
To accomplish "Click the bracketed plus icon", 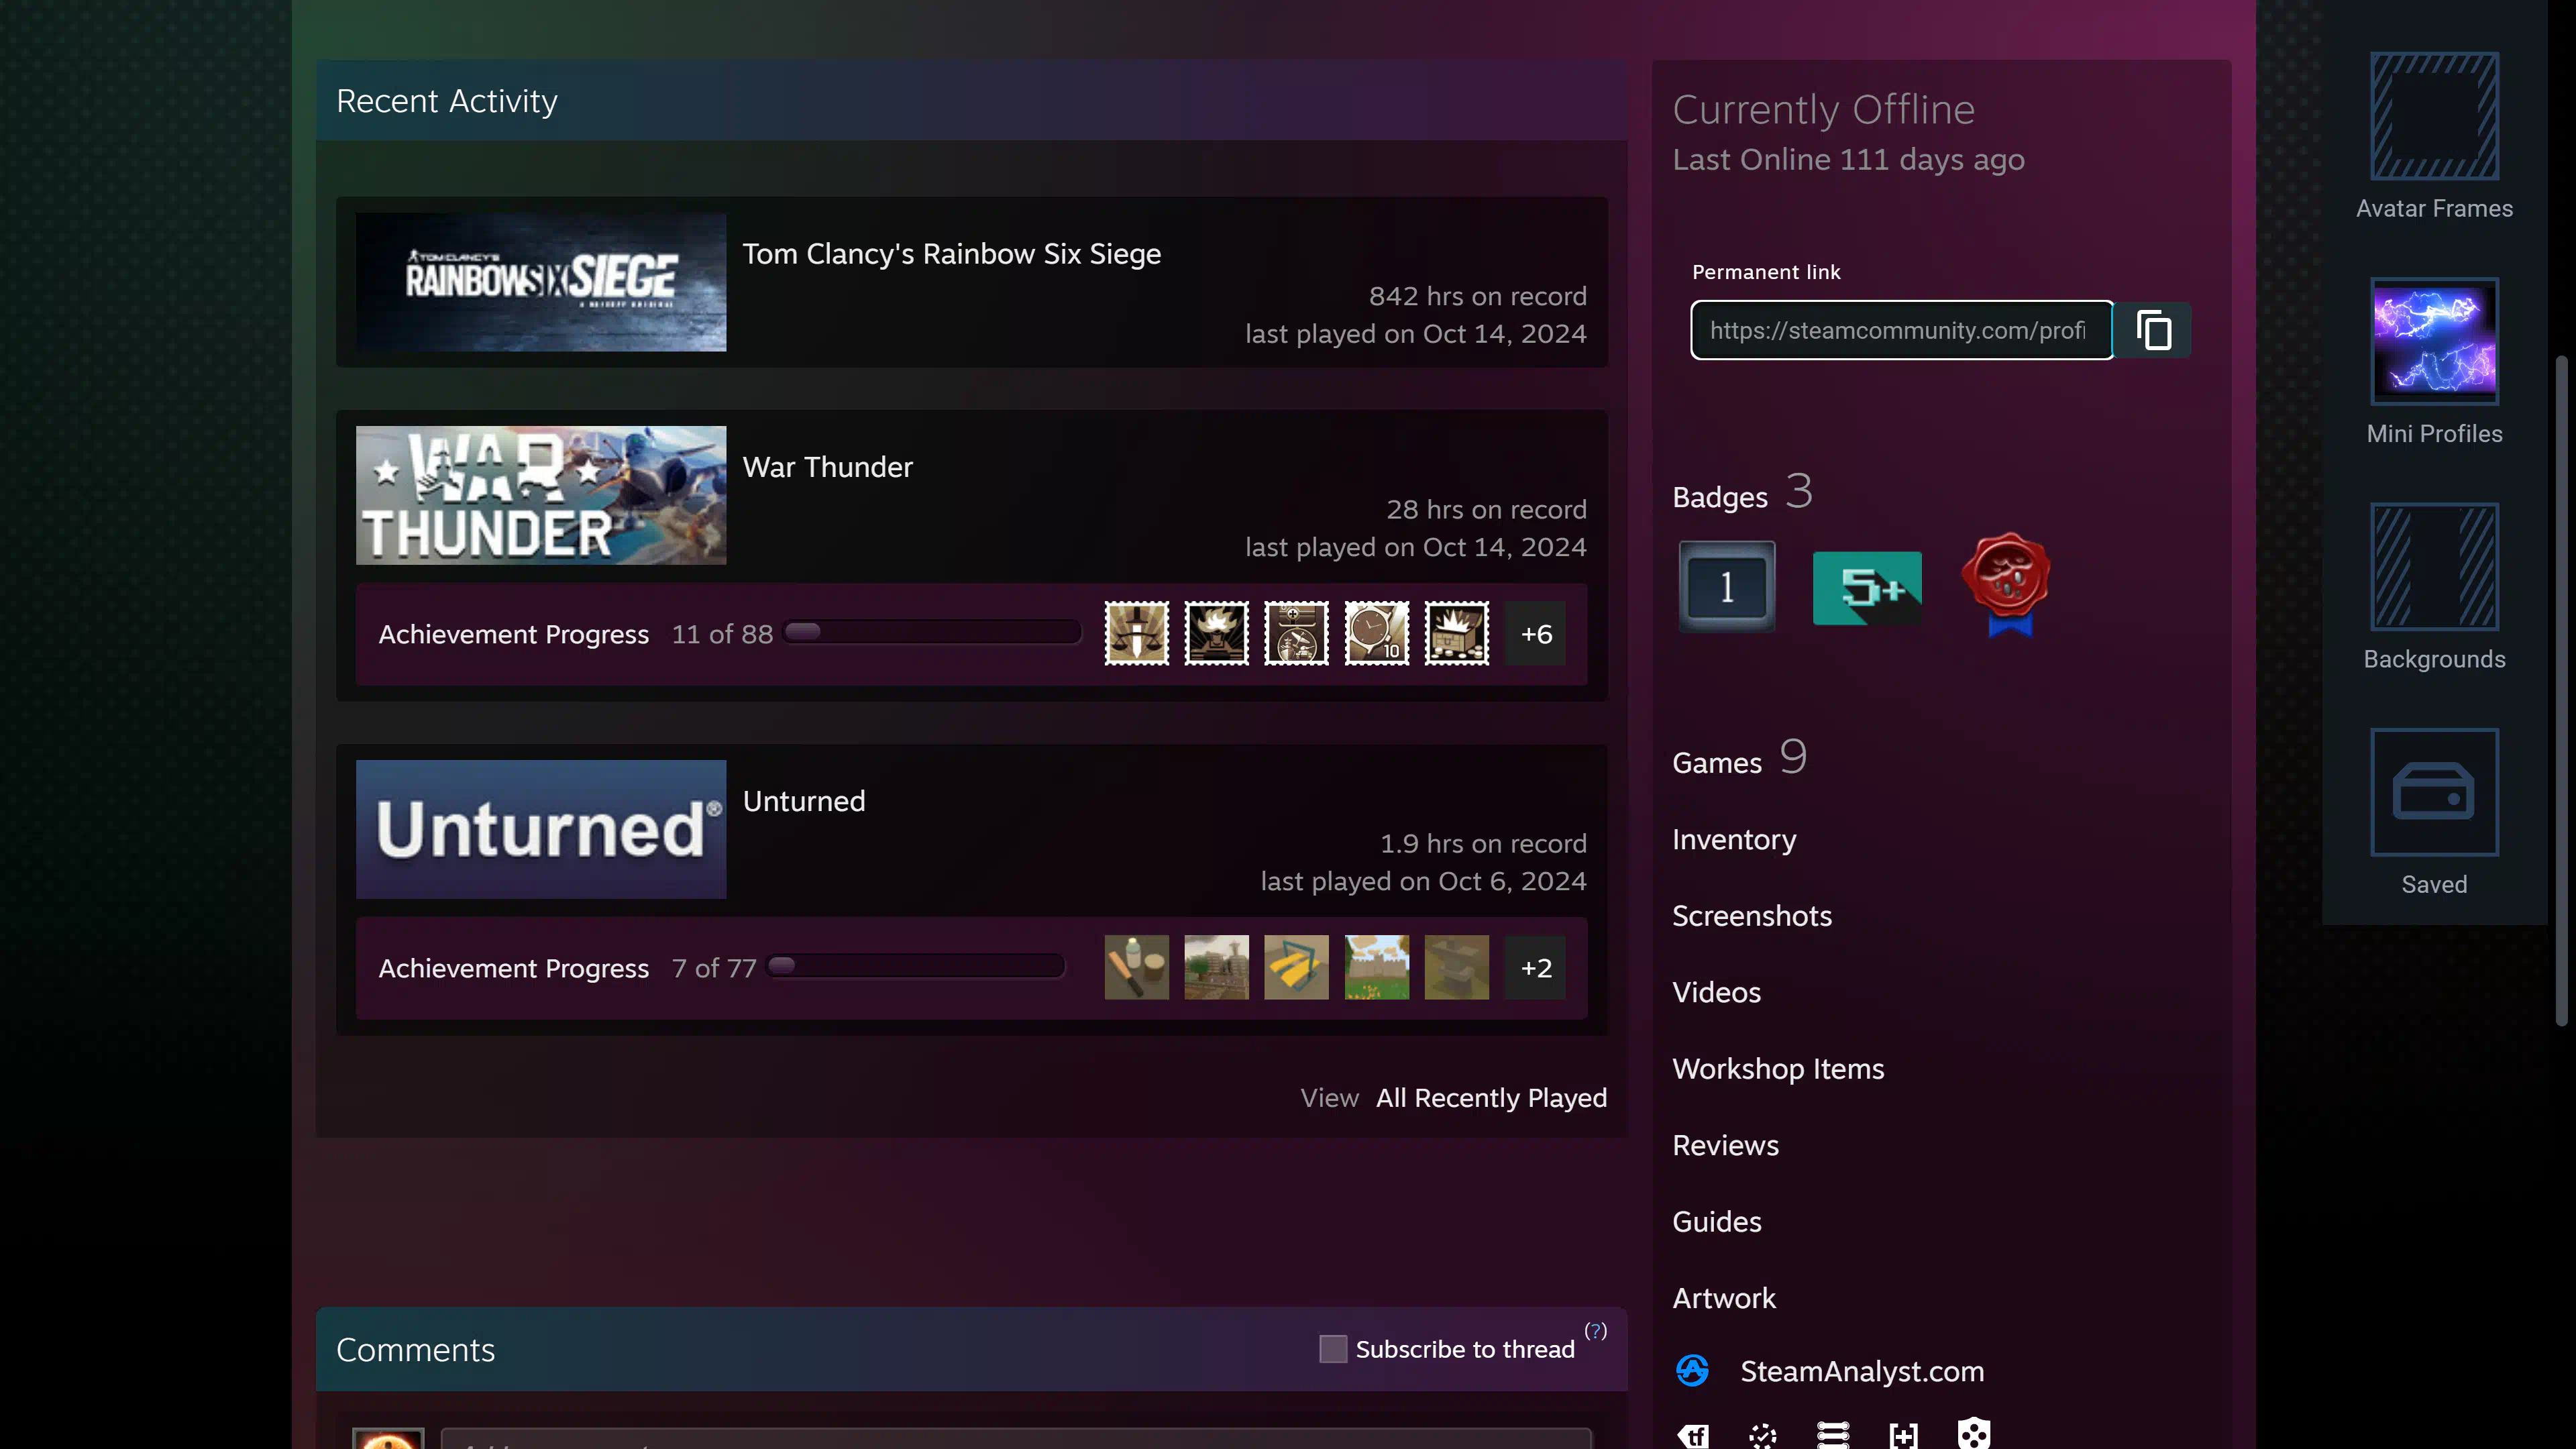I will 1904,1436.
